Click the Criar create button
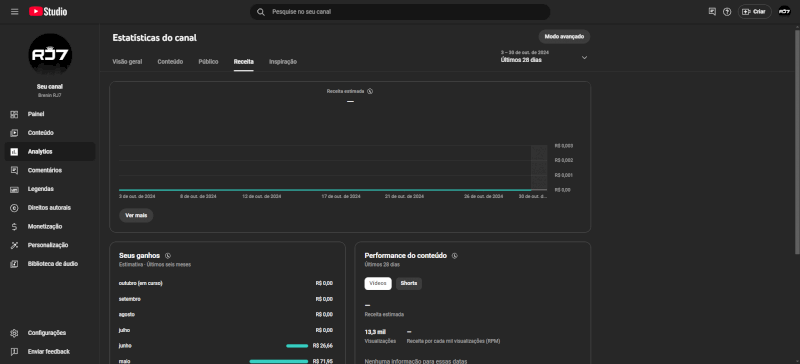Viewport: 800px width, 364px height. [x=754, y=11]
